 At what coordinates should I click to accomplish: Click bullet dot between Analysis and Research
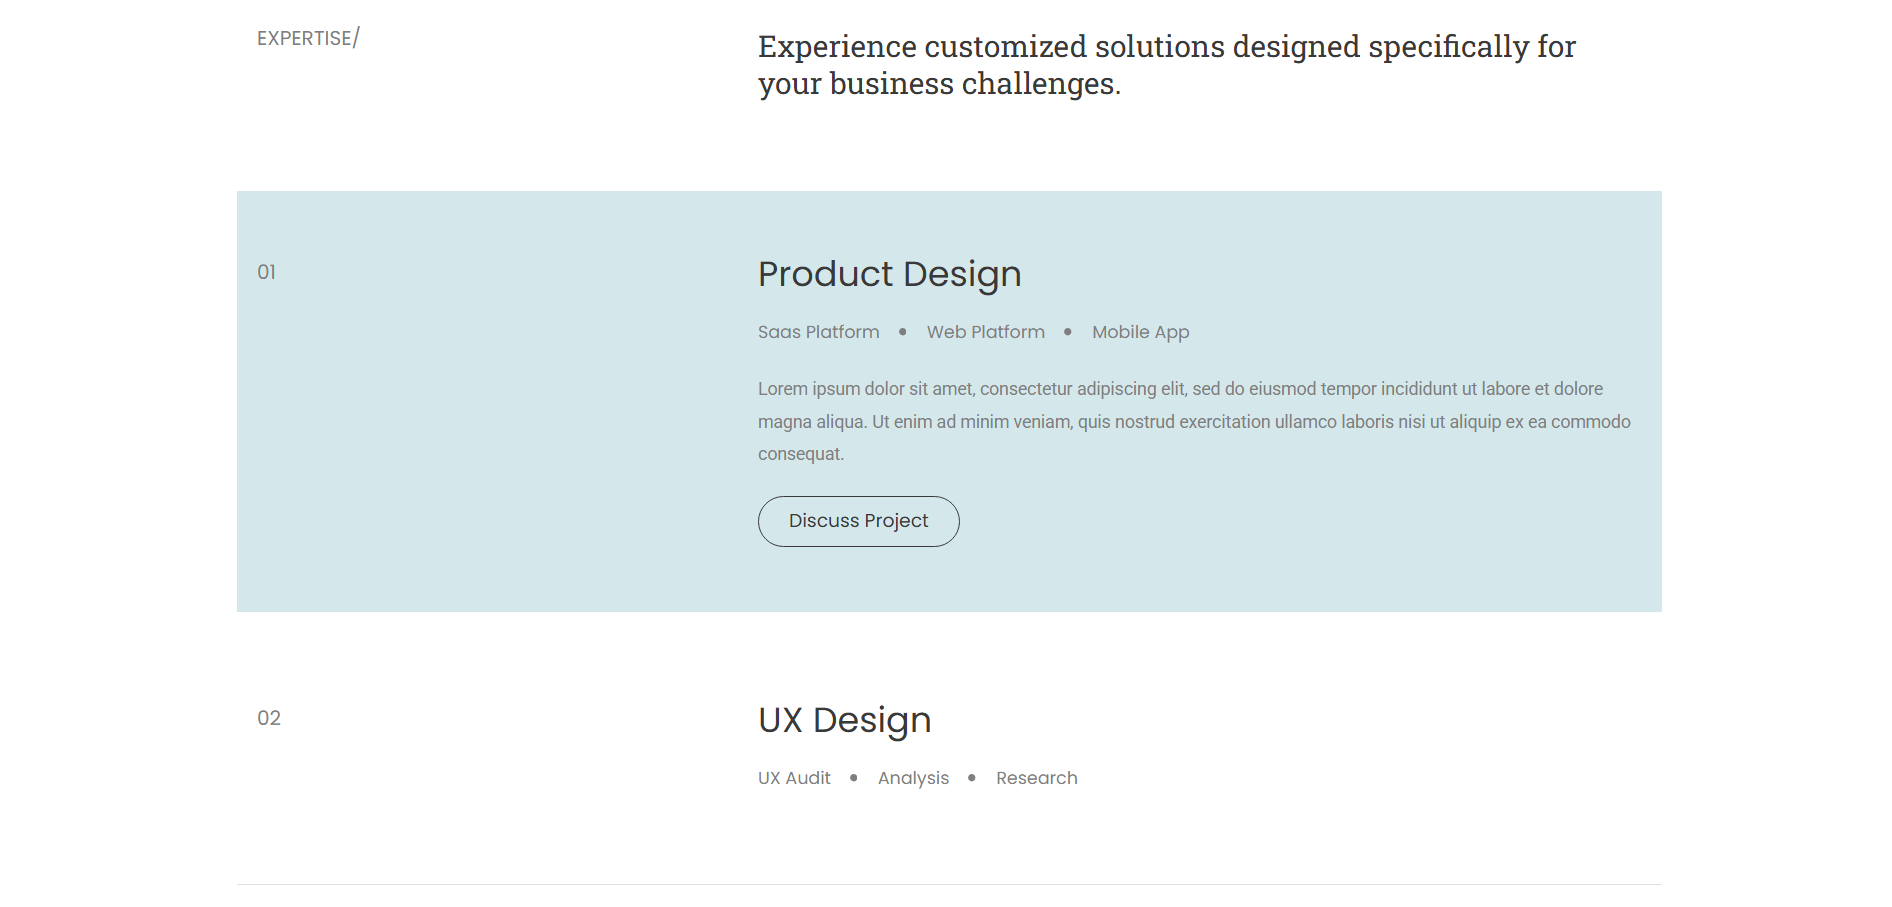coord(972,778)
